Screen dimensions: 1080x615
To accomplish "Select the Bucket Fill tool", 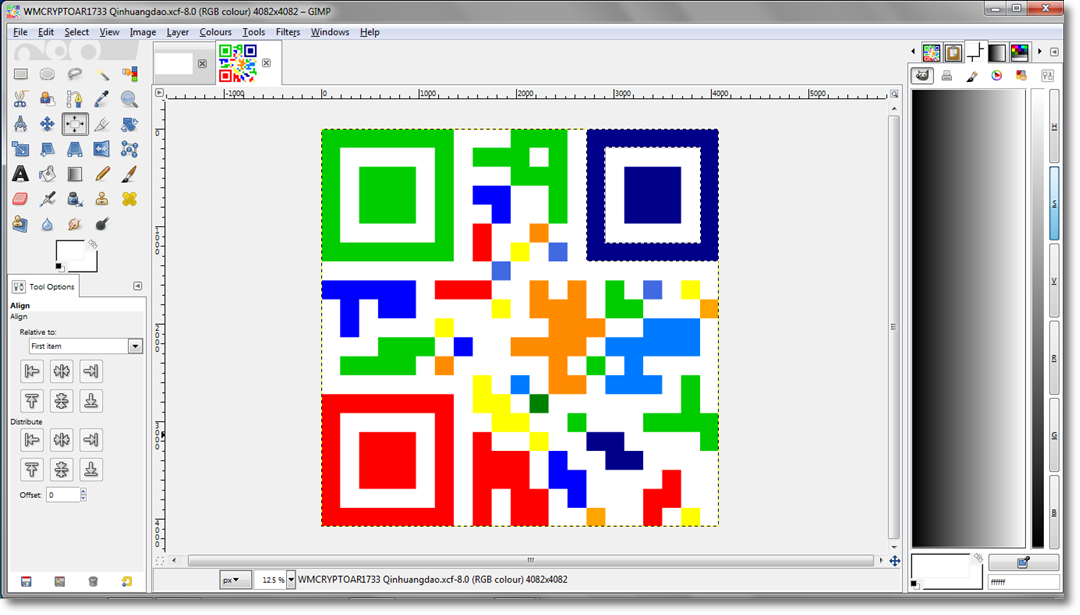I will (48, 174).
